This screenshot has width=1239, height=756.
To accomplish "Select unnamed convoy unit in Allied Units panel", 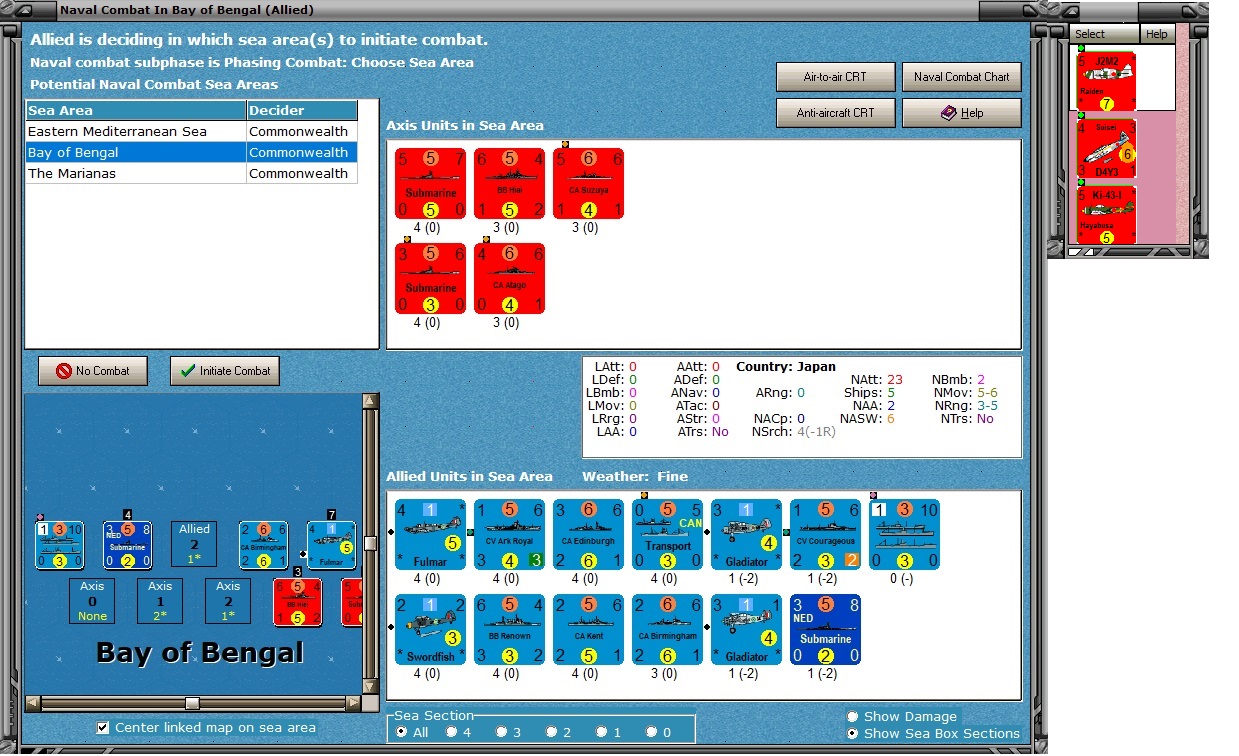I will pos(904,535).
